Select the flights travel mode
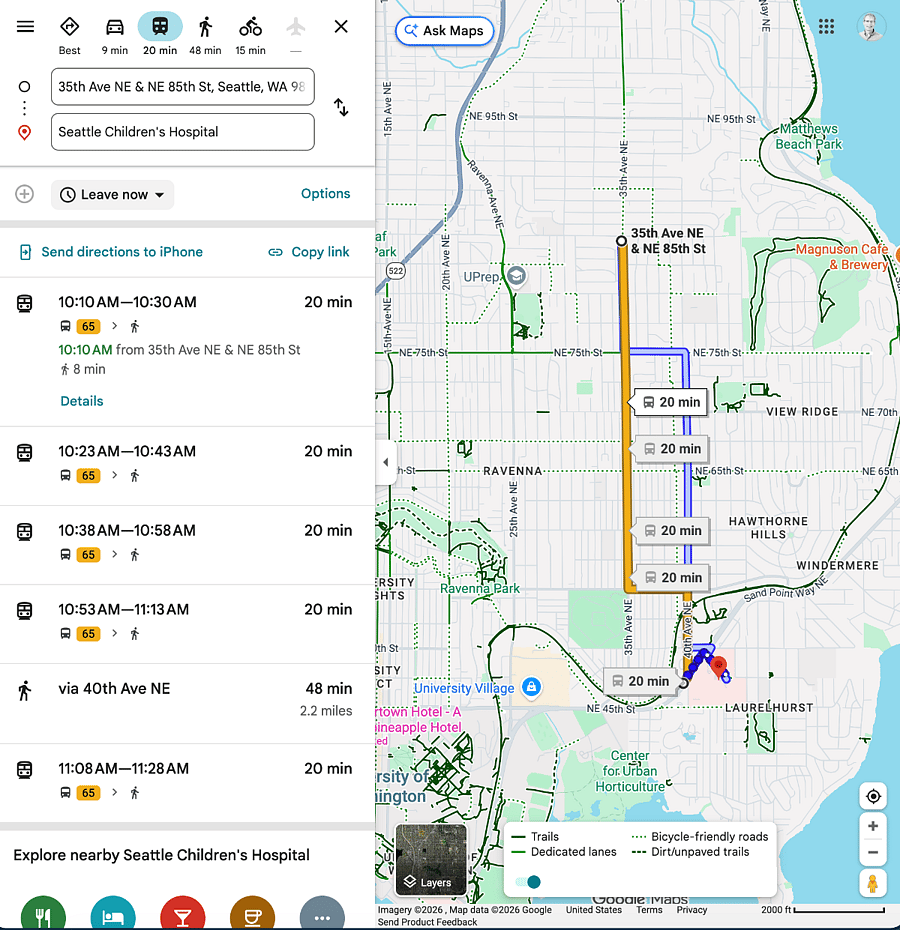This screenshot has height=930, width=900. [x=295, y=36]
